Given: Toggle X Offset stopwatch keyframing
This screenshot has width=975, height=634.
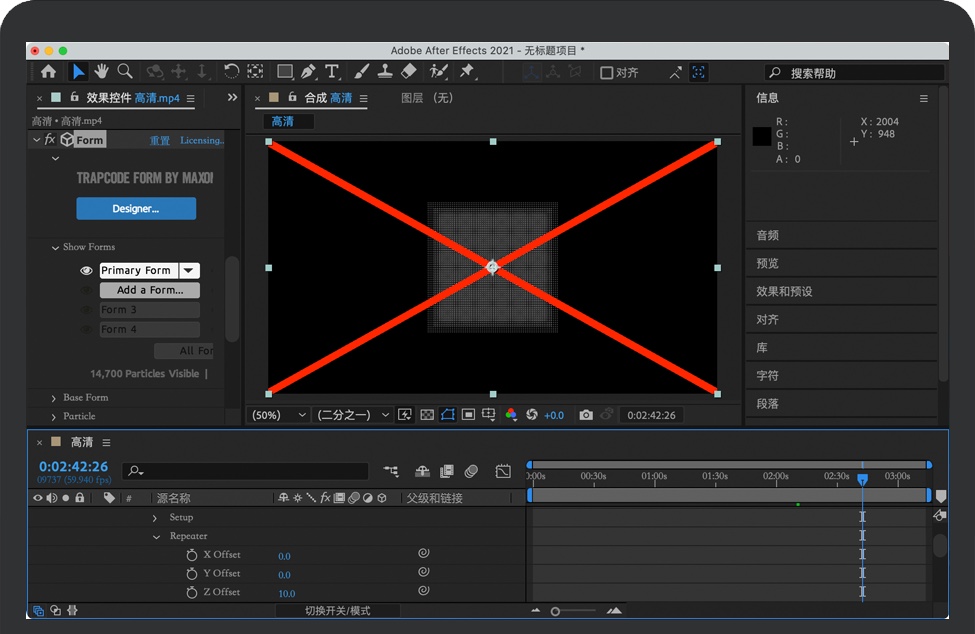Looking at the screenshot, I should pos(192,555).
